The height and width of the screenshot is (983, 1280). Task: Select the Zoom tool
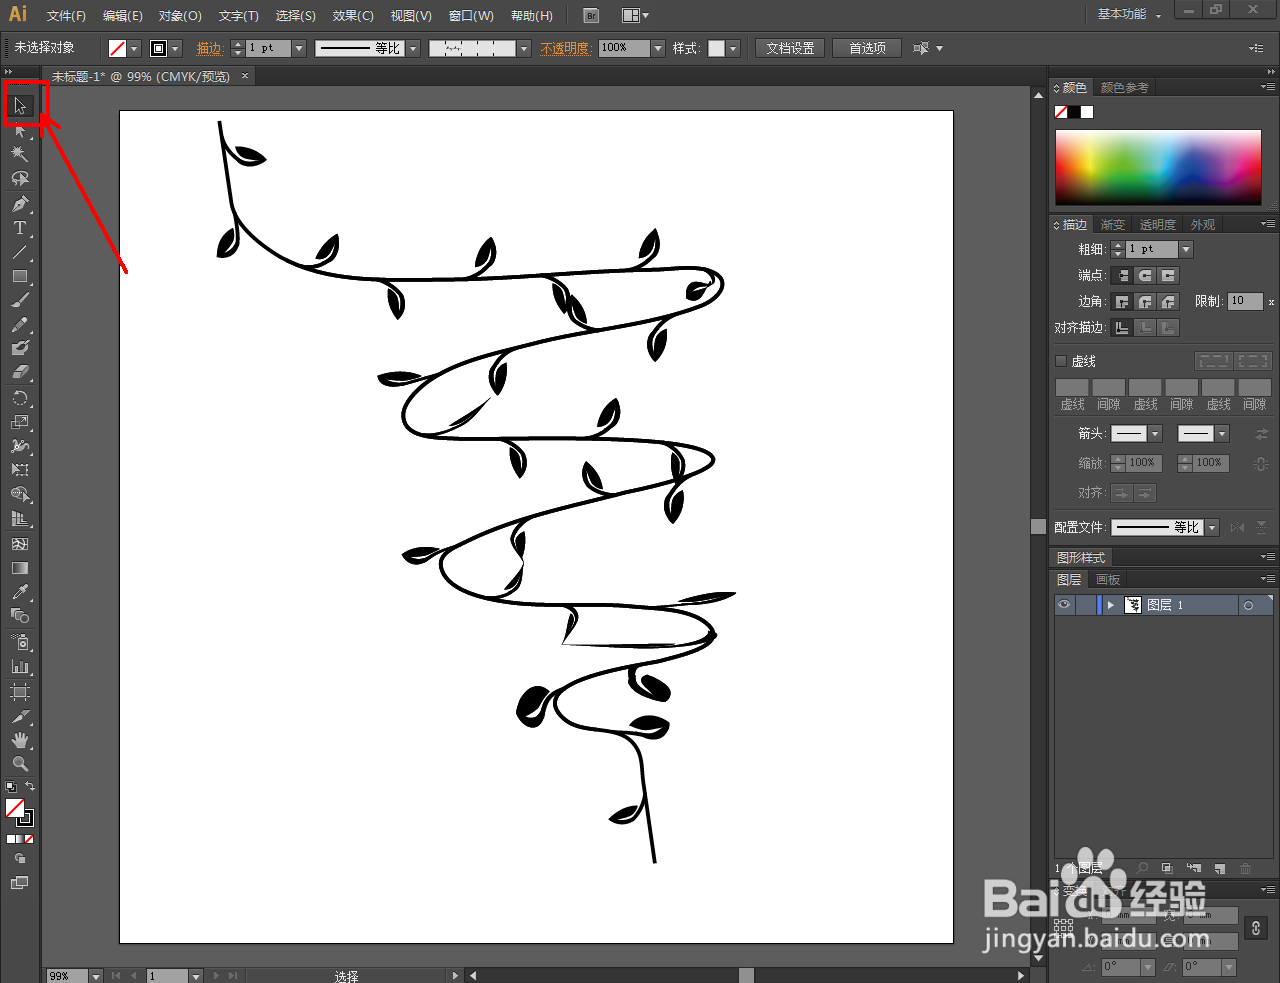pos(20,764)
